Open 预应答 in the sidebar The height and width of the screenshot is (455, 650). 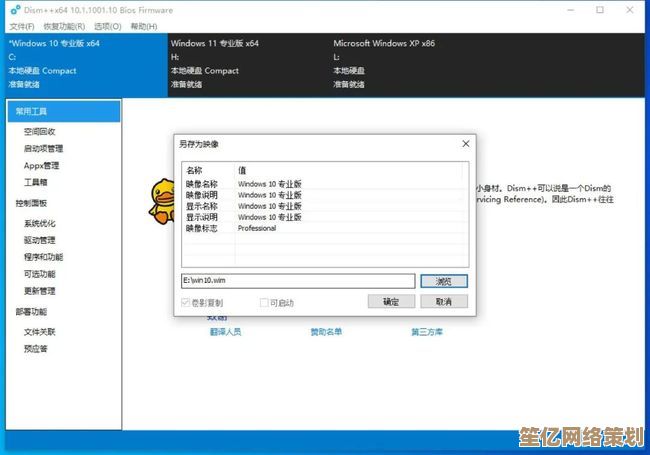pyautogui.click(x=36, y=349)
